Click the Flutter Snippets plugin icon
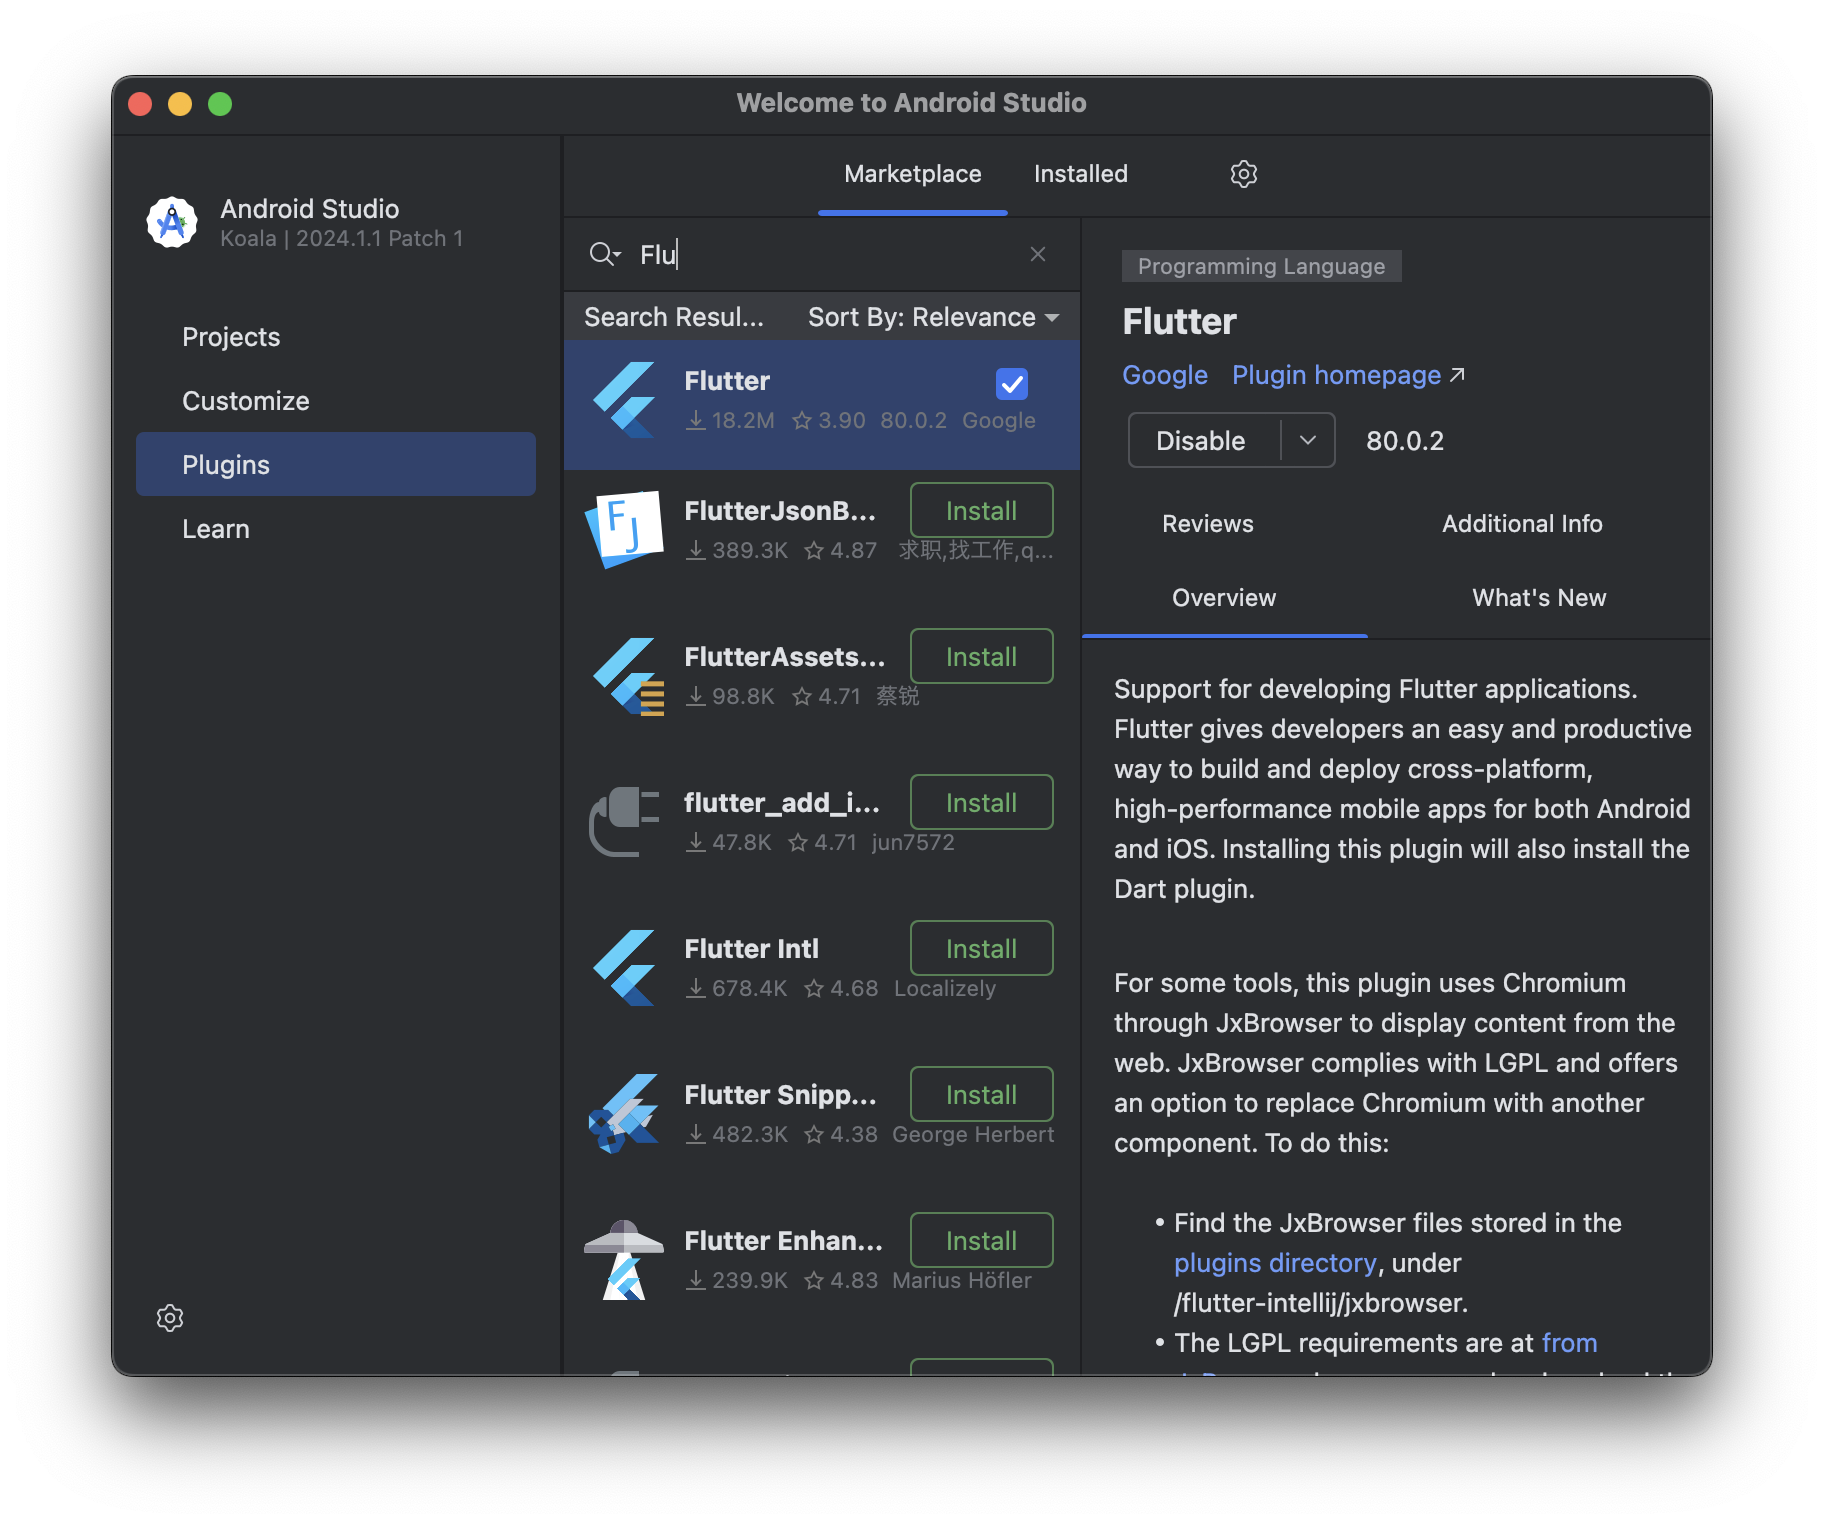 (622, 1112)
